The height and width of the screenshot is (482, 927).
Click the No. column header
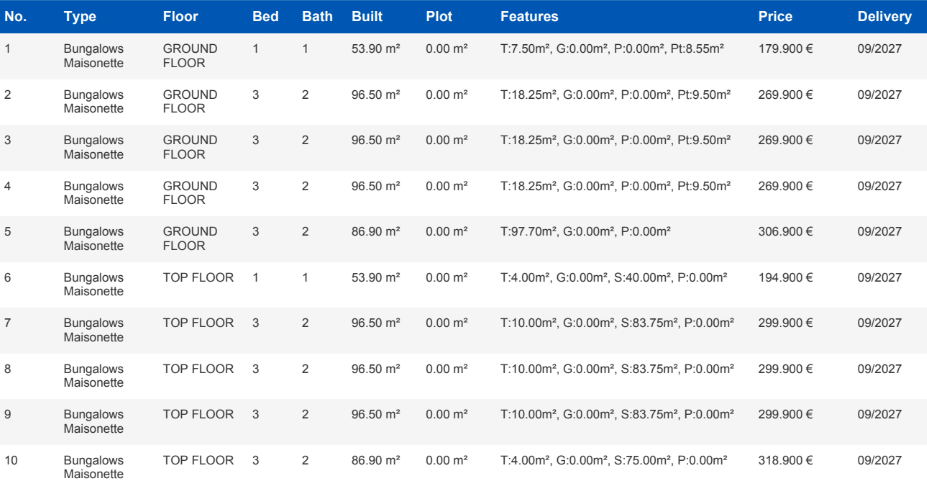click(x=16, y=17)
